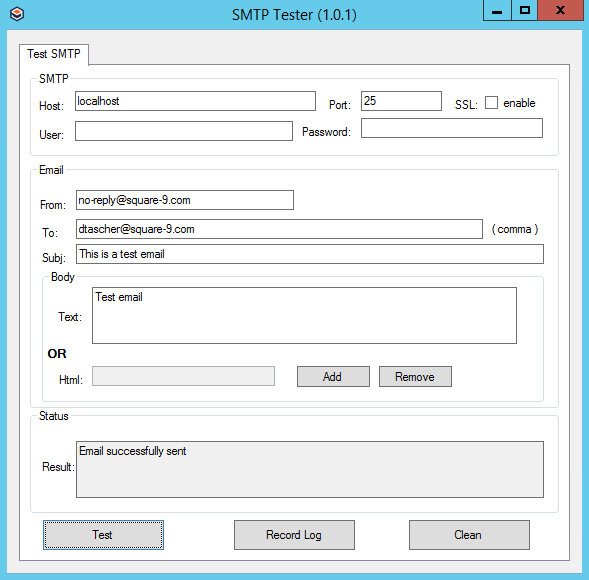The height and width of the screenshot is (580, 589).
Task: Click the Record Log button
Action: [x=294, y=535]
